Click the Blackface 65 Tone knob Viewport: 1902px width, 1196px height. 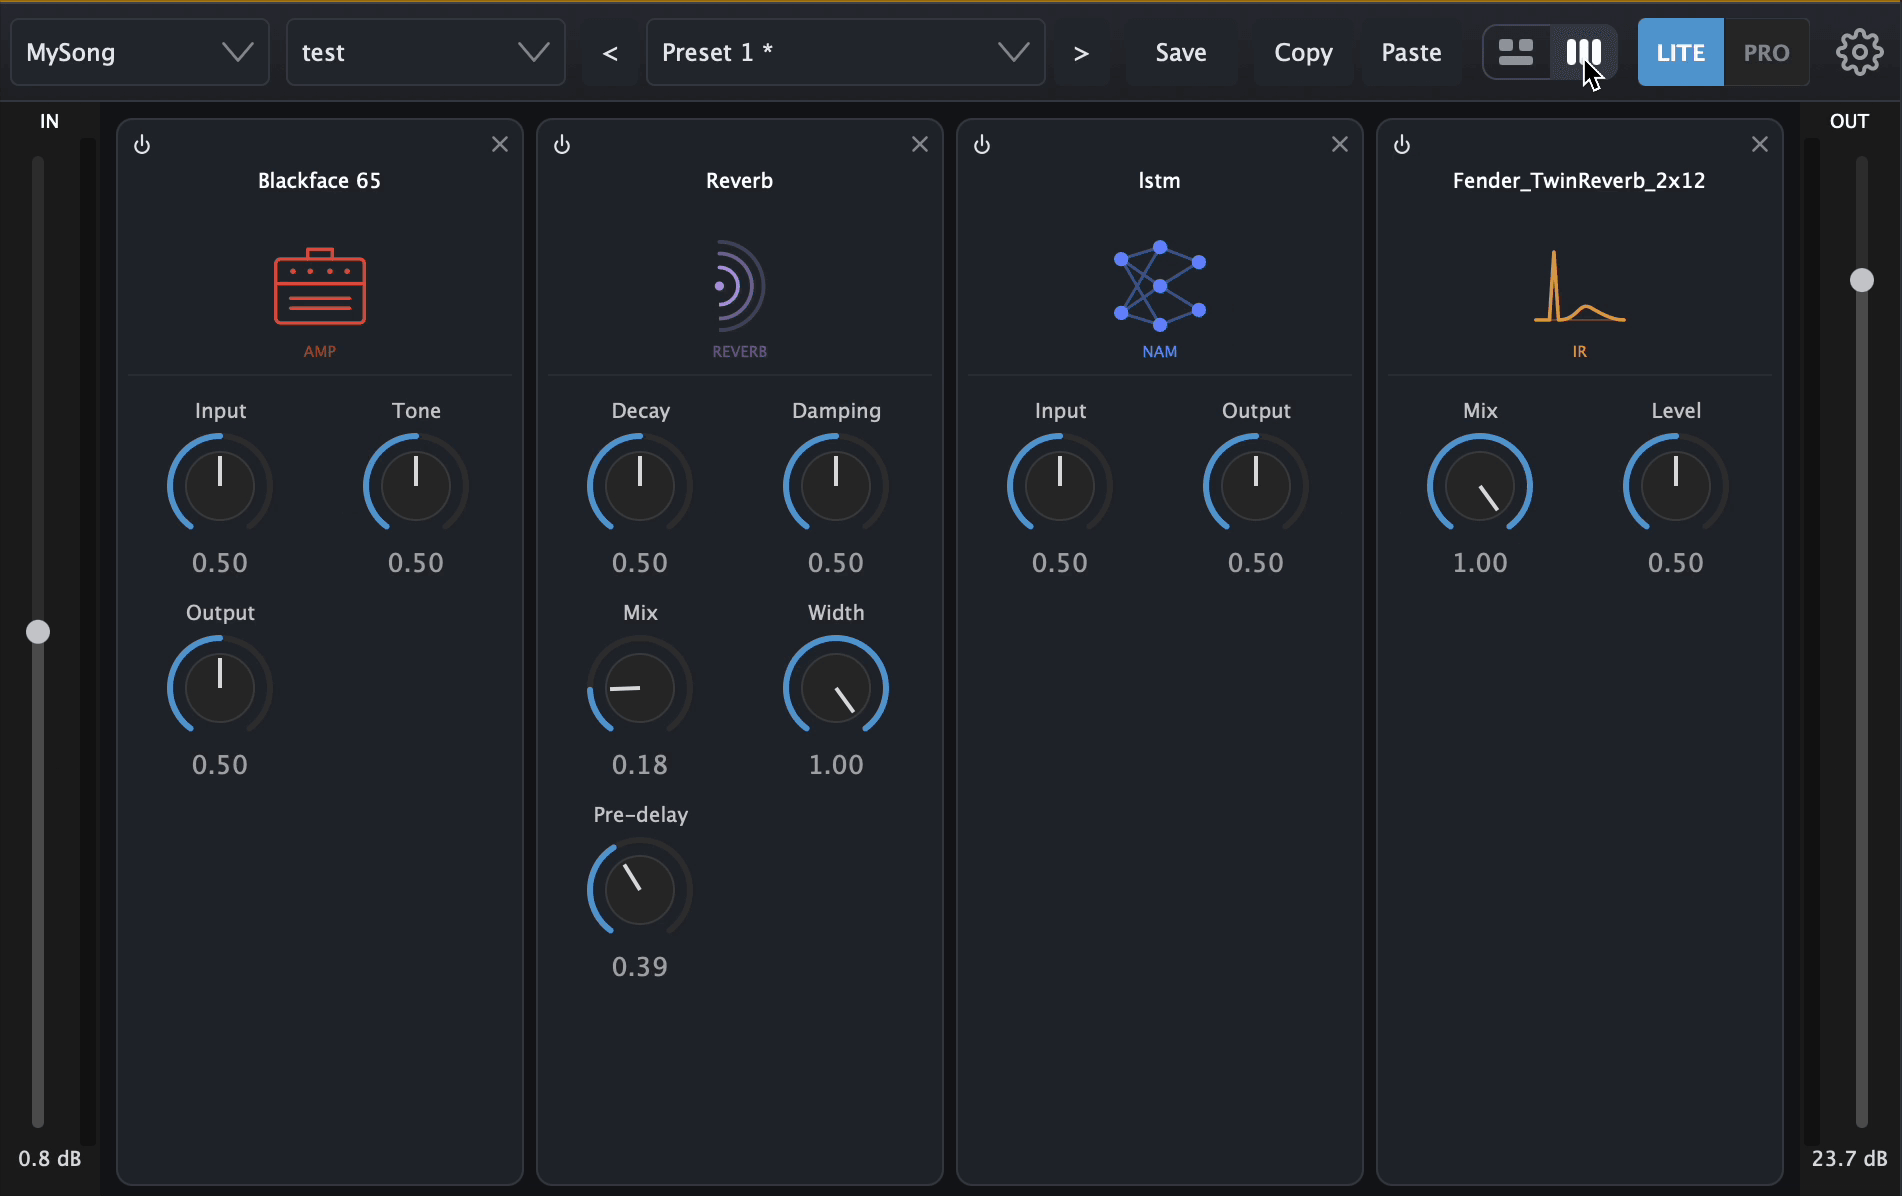(x=416, y=485)
